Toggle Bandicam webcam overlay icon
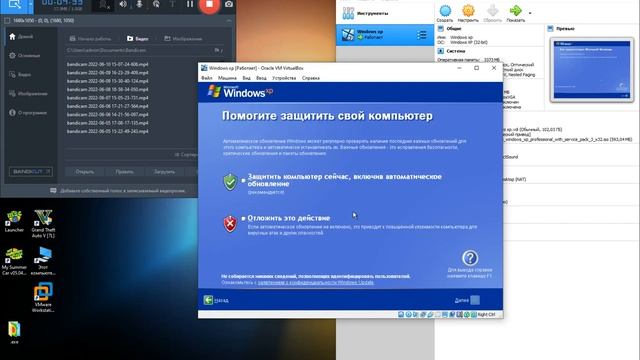This screenshot has width=640, height=360. 104,4
